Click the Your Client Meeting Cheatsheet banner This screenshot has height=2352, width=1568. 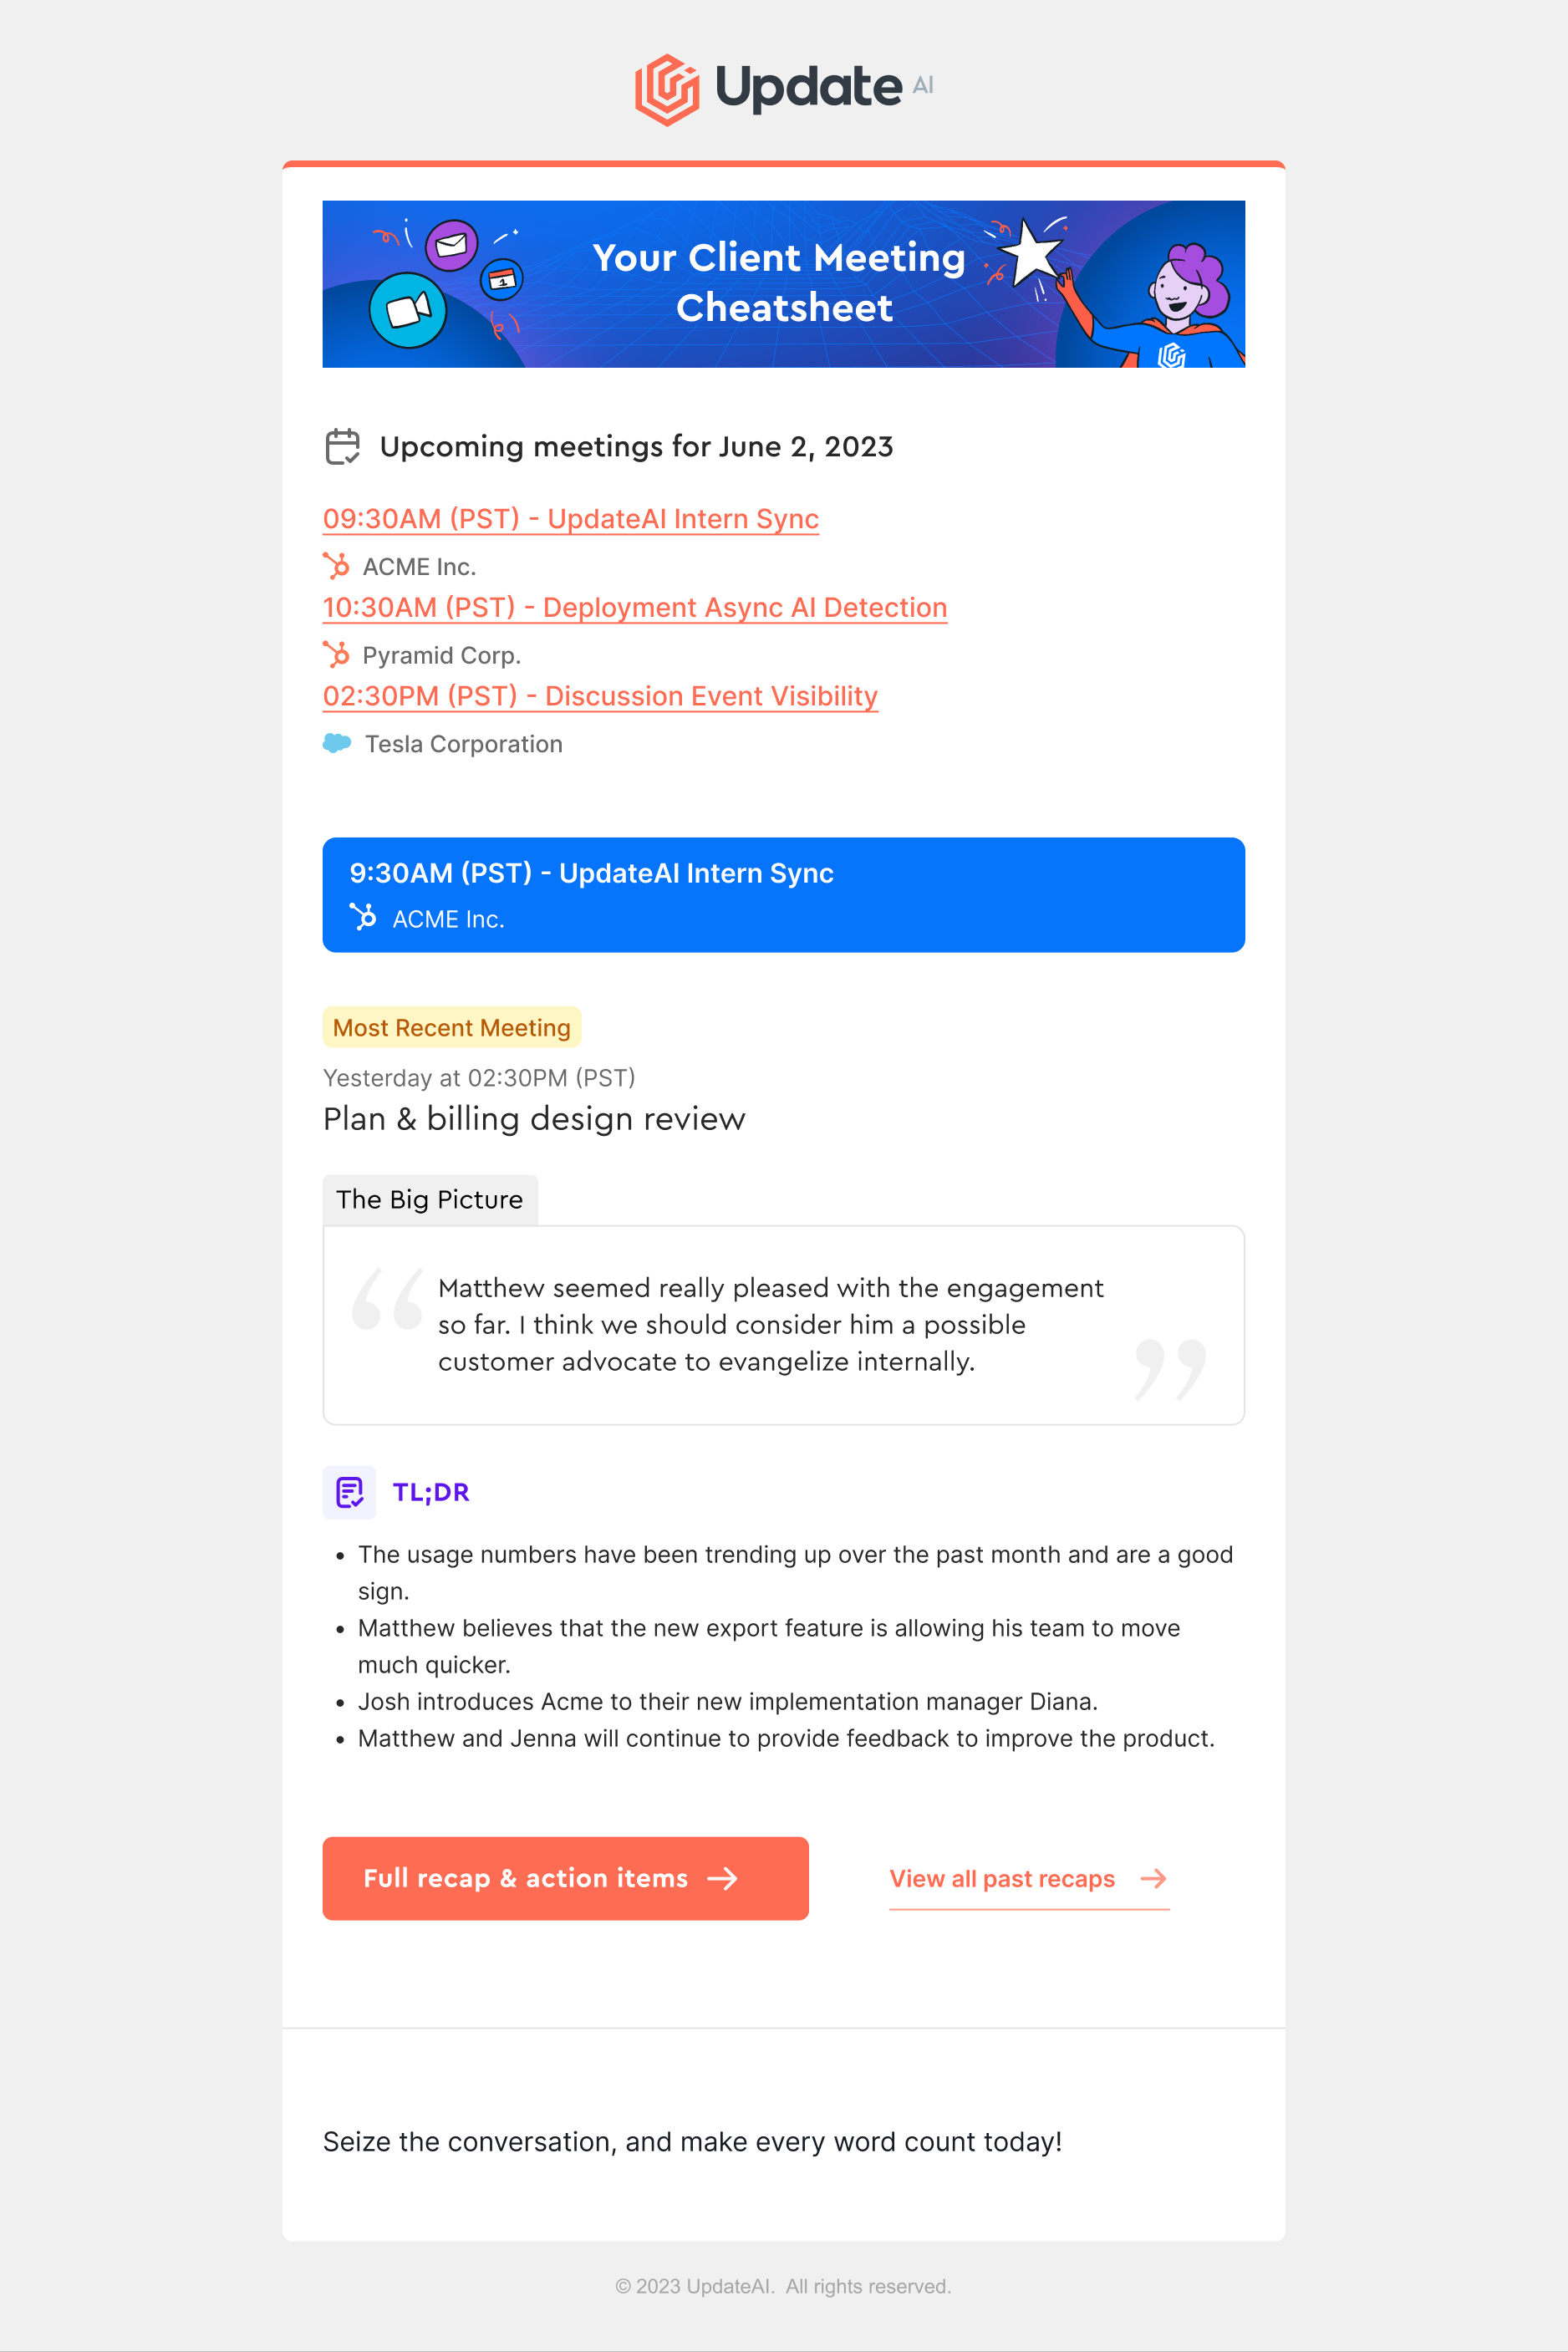[784, 284]
